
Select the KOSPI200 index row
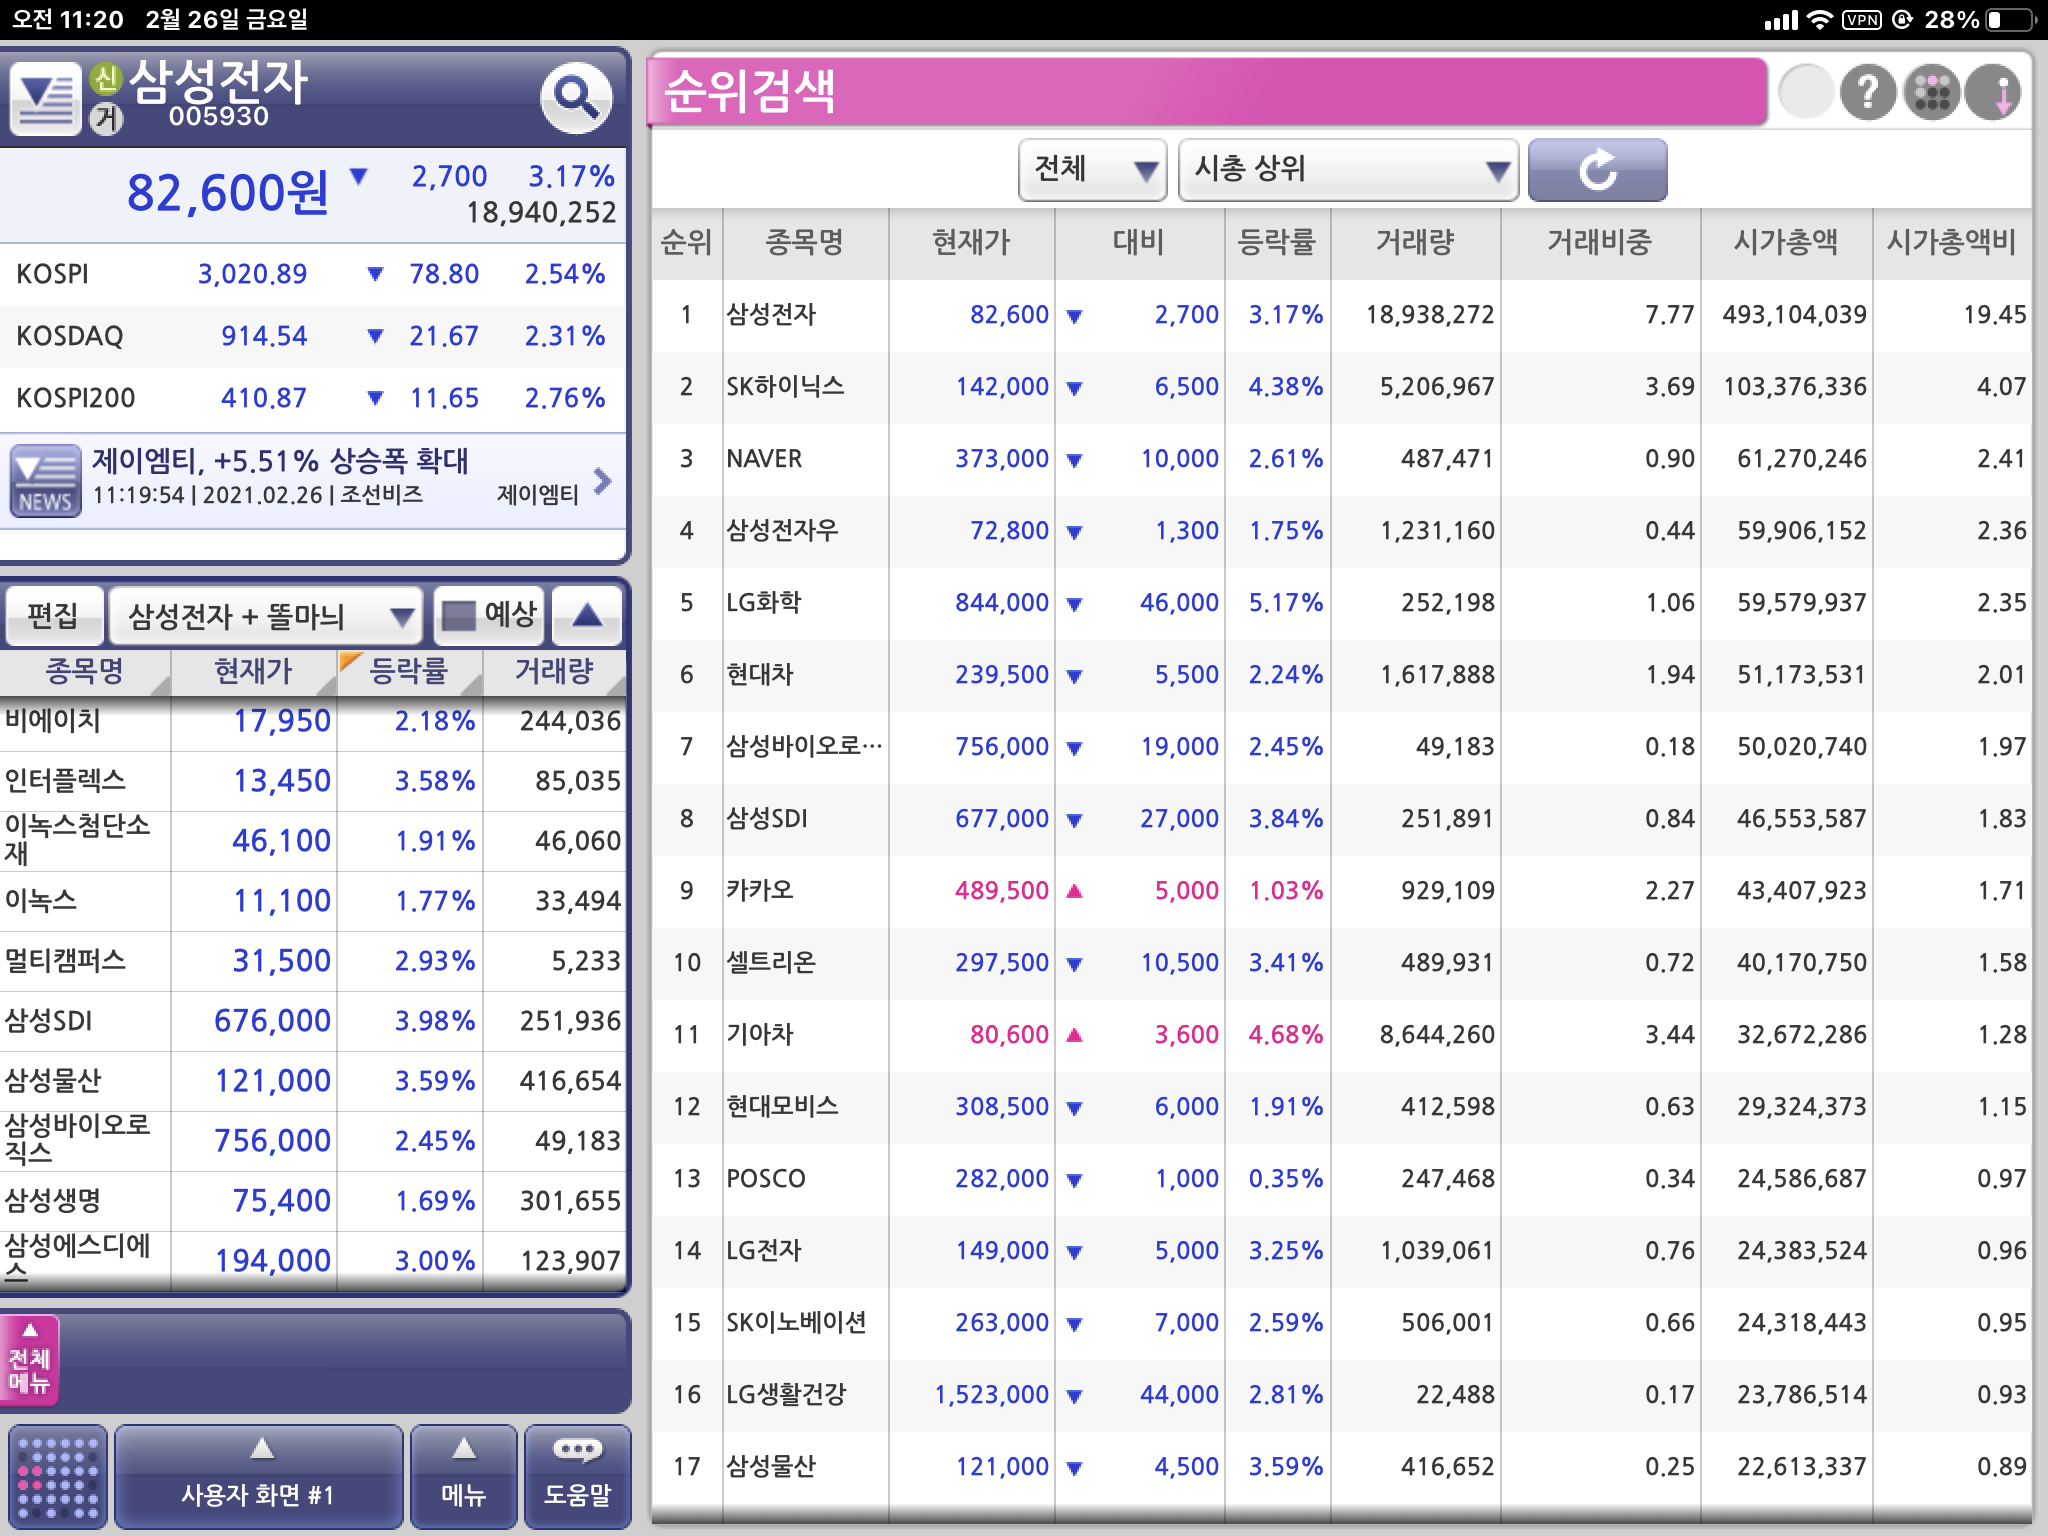coord(312,398)
